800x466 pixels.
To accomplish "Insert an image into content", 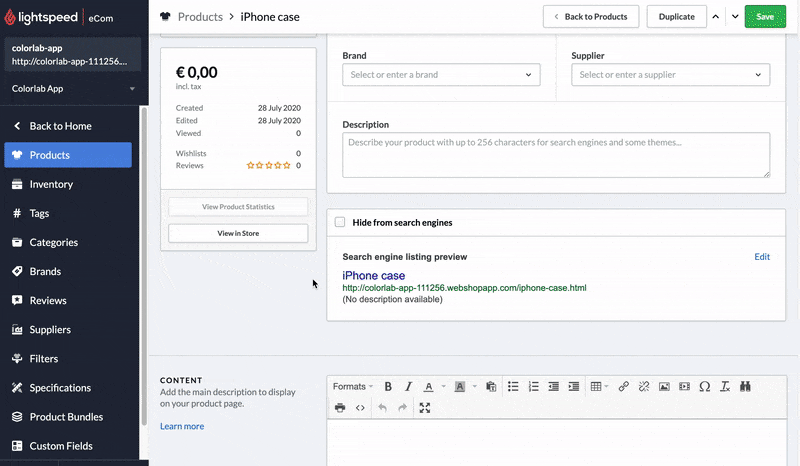I will (x=664, y=386).
